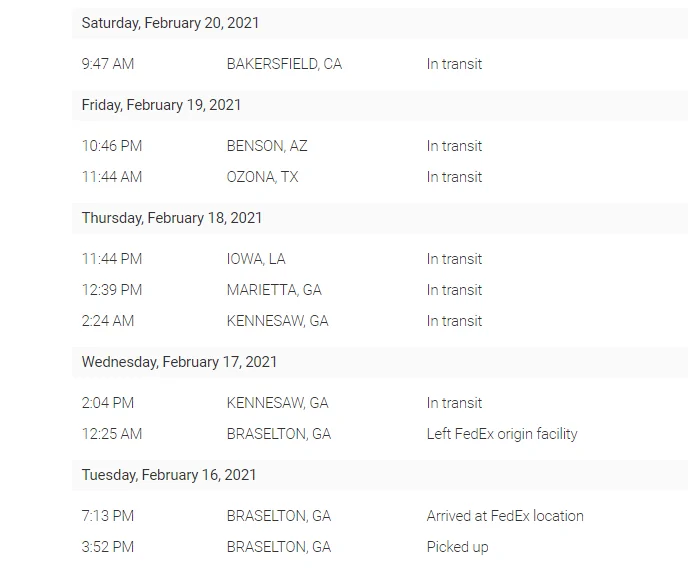Click the MARIETTA, GA location entry
The height and width of the screenshot is (568, 688).
point(274,290)
